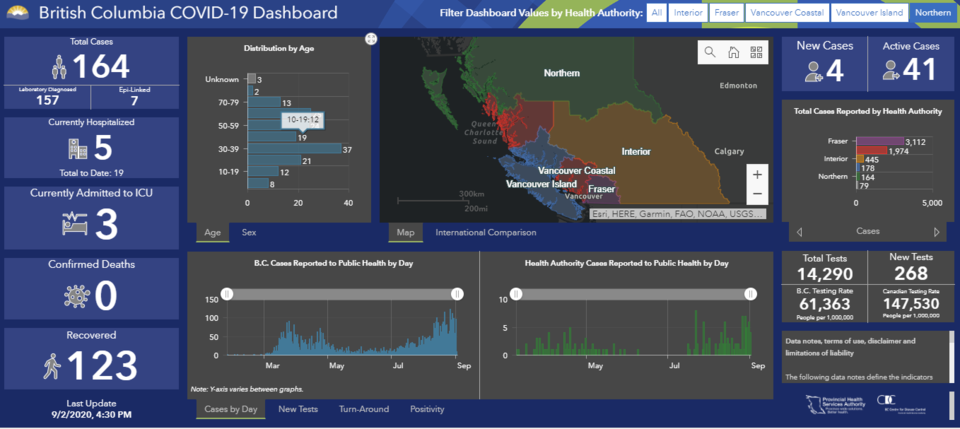Filter dashboard by All health authorities

pyautogui.click(x=656, y=12)
